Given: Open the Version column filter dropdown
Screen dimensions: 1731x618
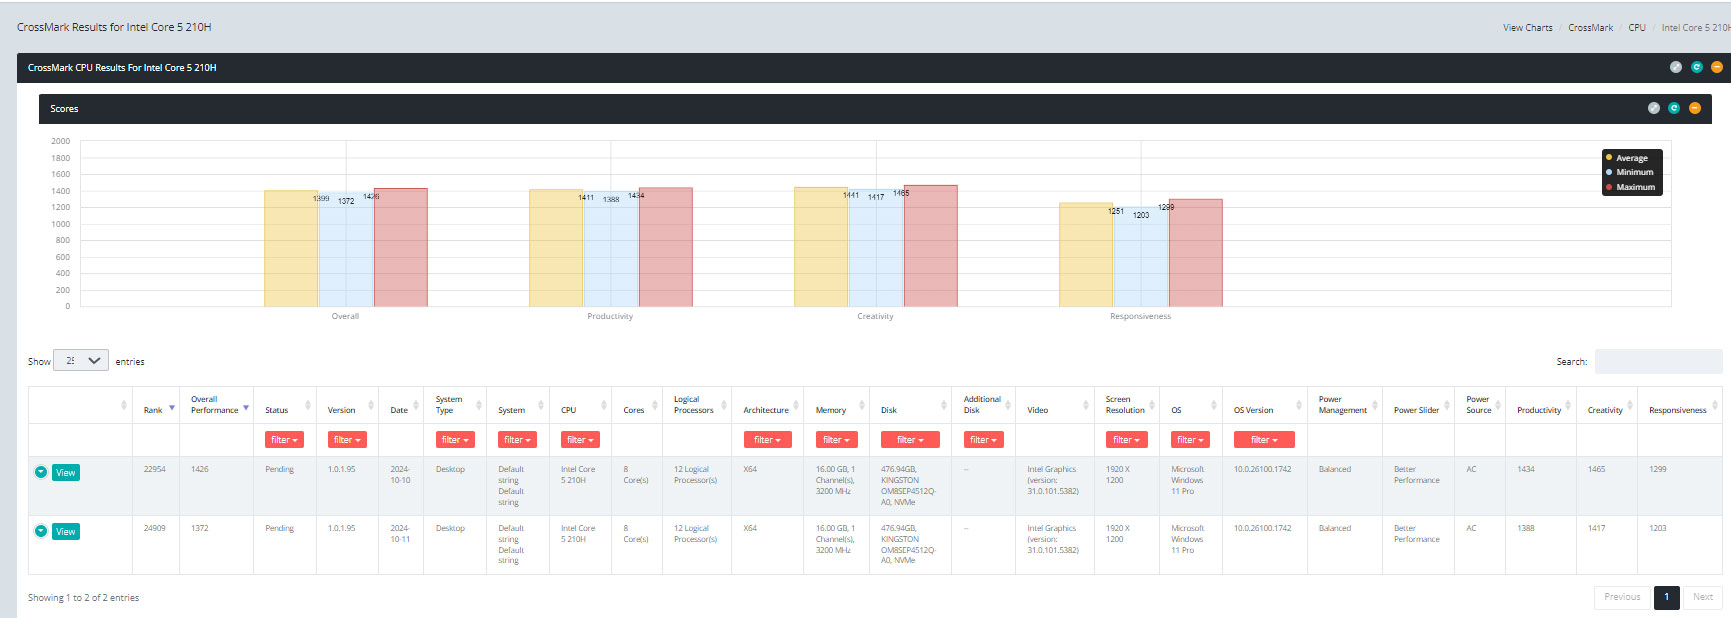Looking at the screenshot, I should pyautogui.click(x=347, y=440).
